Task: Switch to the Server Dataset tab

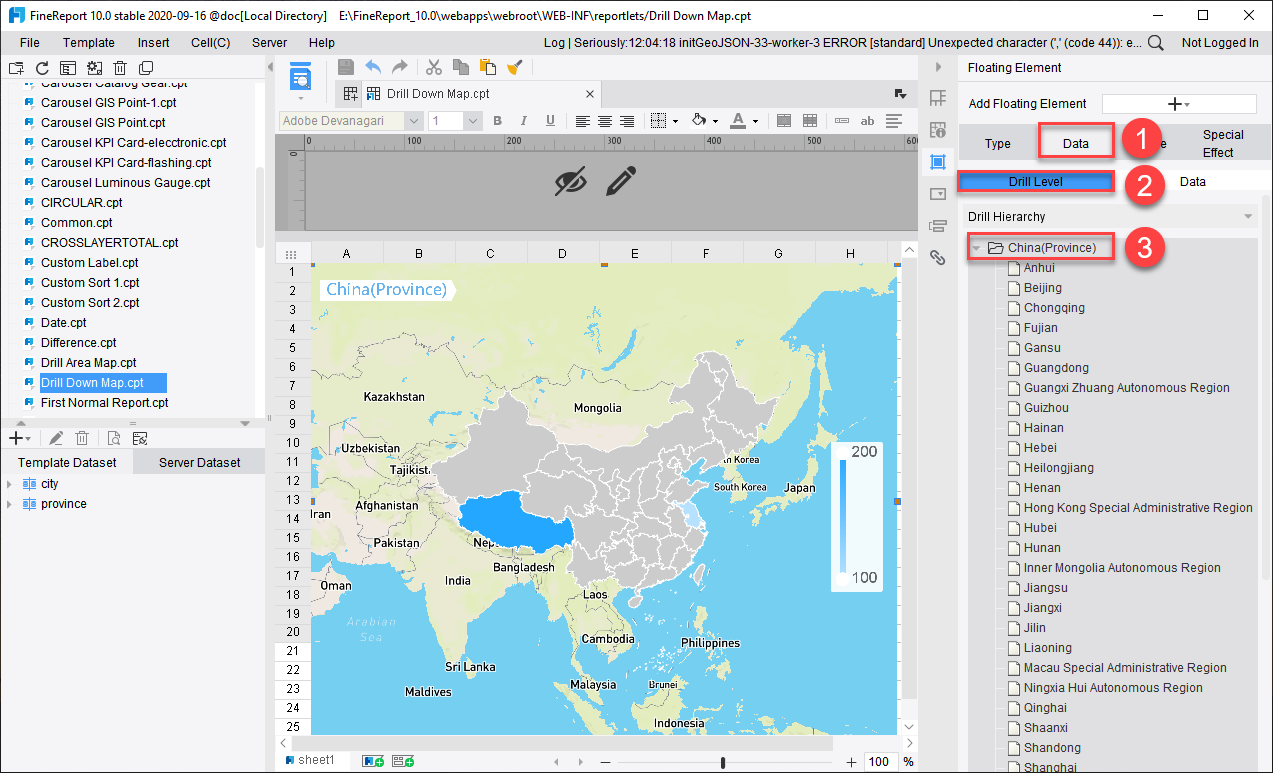Action: pyautogui.click(x=197, y=461)
